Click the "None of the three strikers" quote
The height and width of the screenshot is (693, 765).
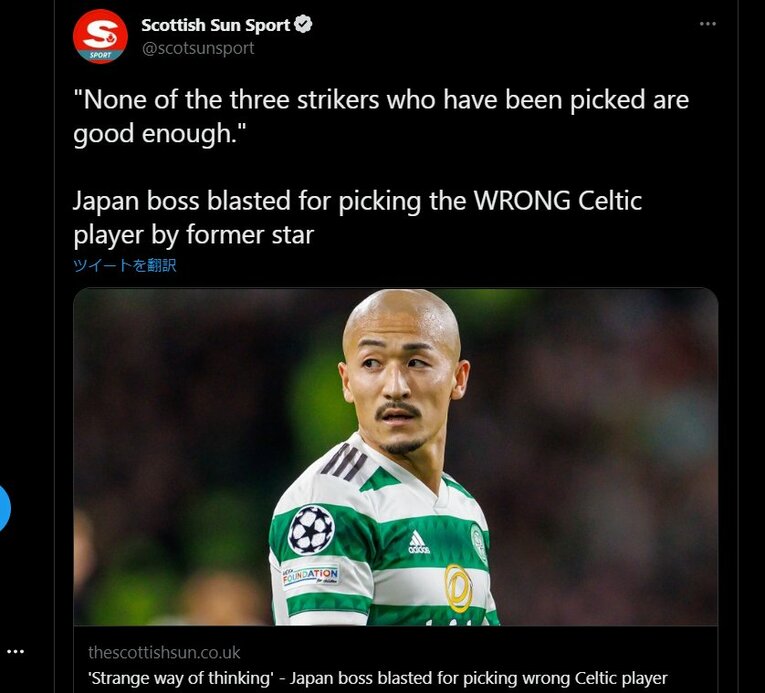[381, 116]
